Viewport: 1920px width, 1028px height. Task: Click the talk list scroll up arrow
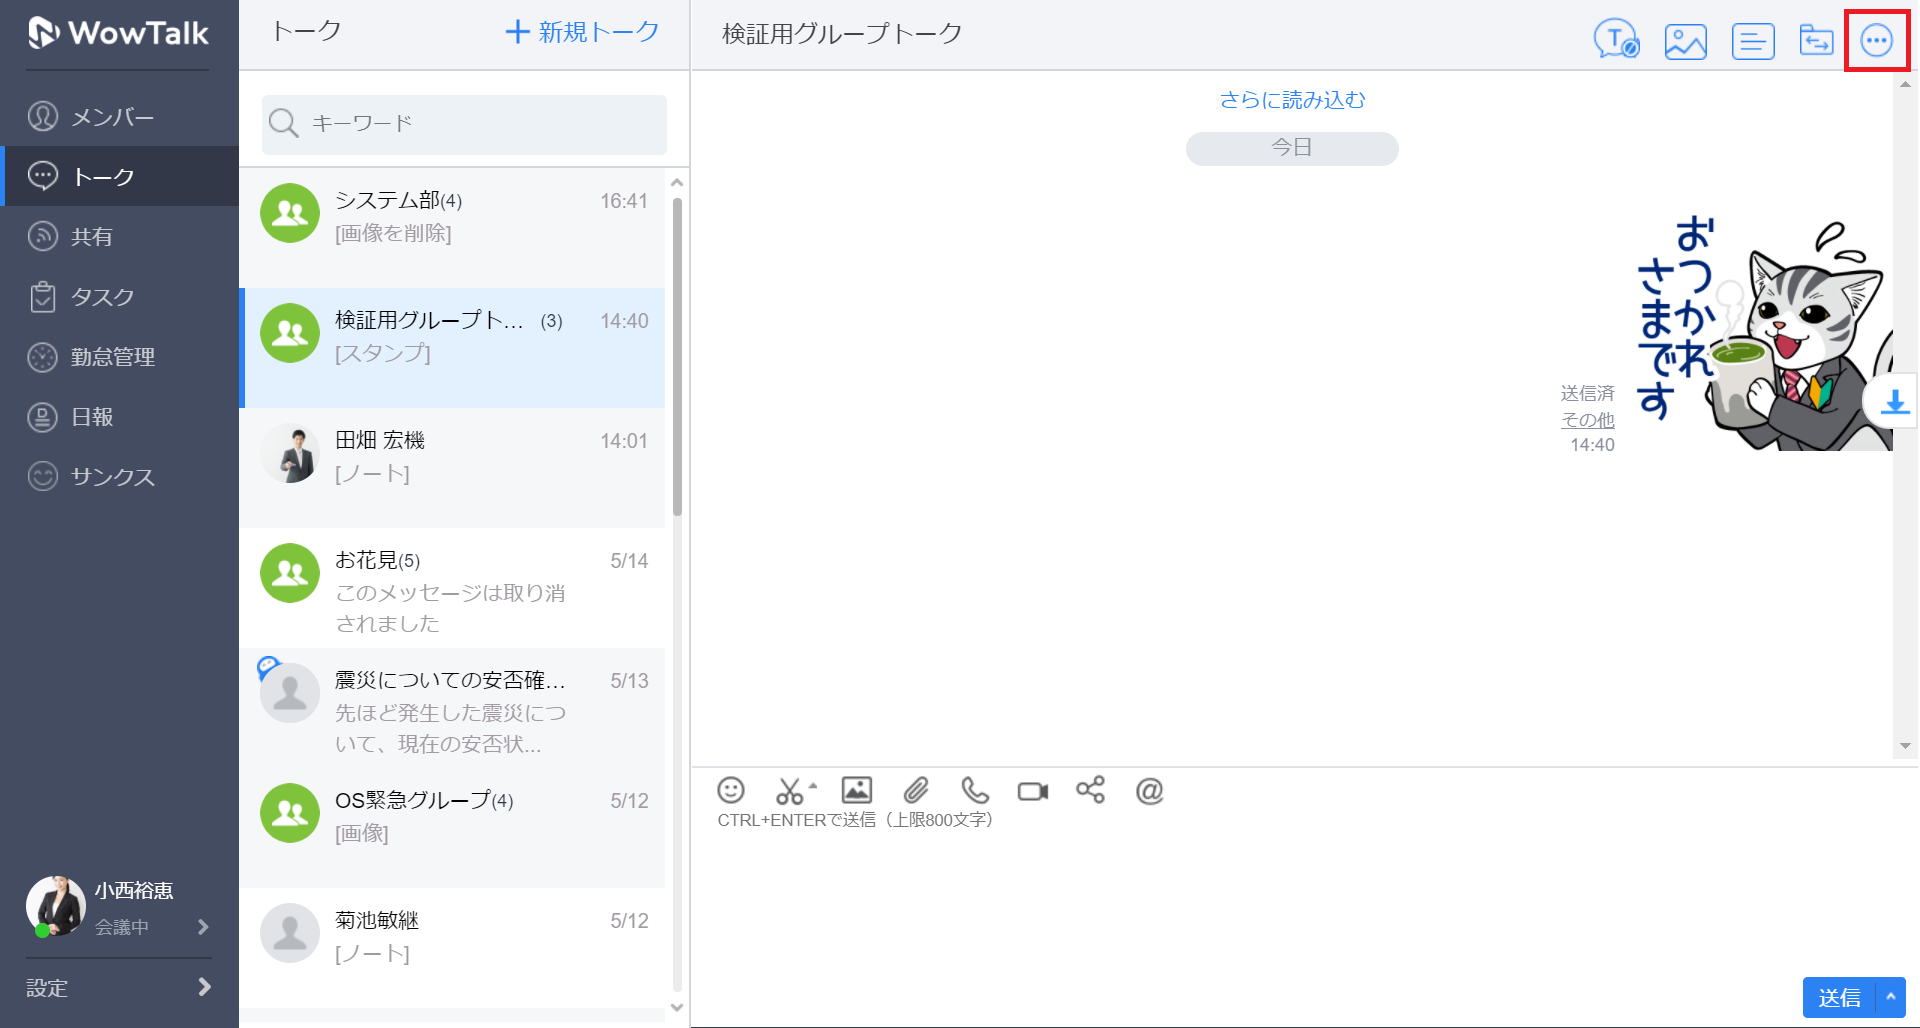(677, 183)
